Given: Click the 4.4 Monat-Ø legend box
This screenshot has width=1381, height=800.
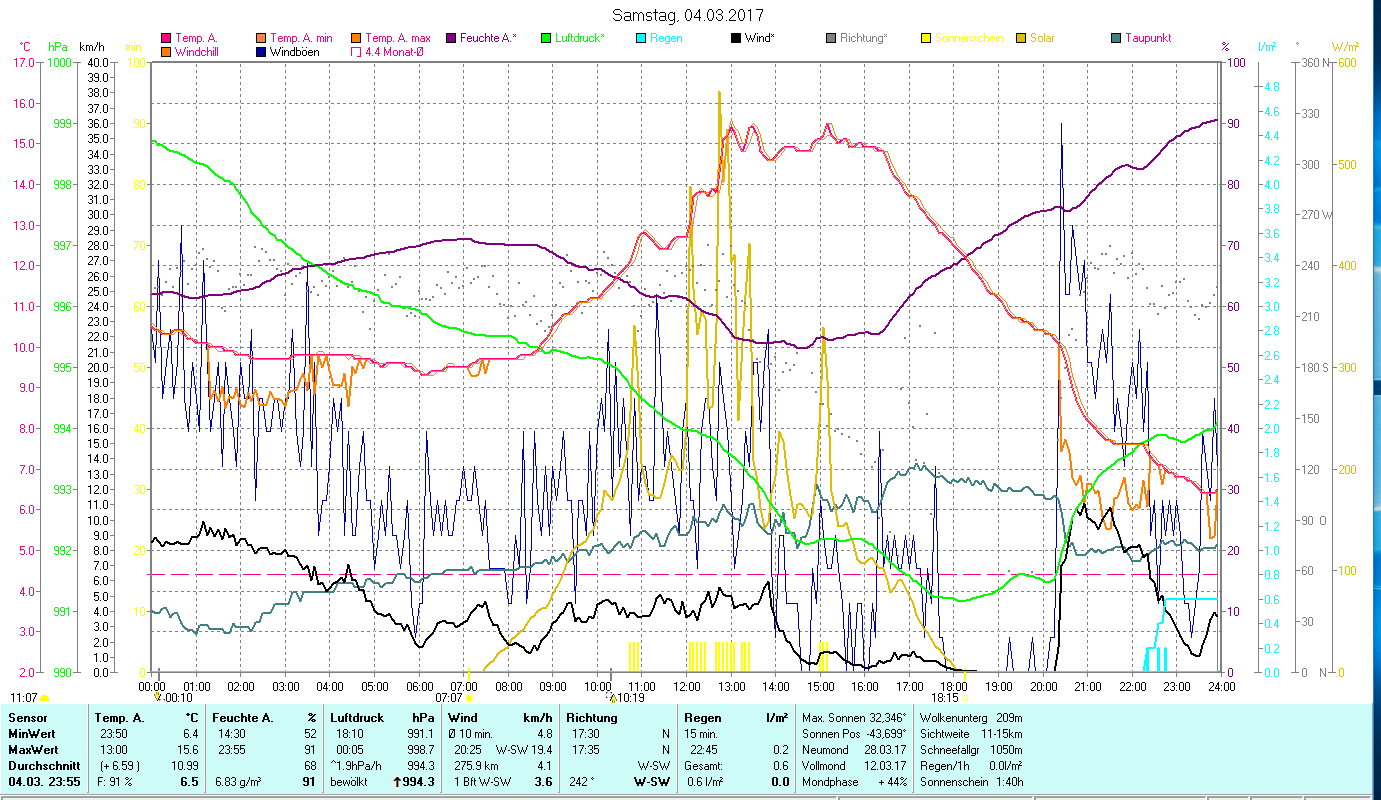Looking at the screenshot, I should [357, 51].
